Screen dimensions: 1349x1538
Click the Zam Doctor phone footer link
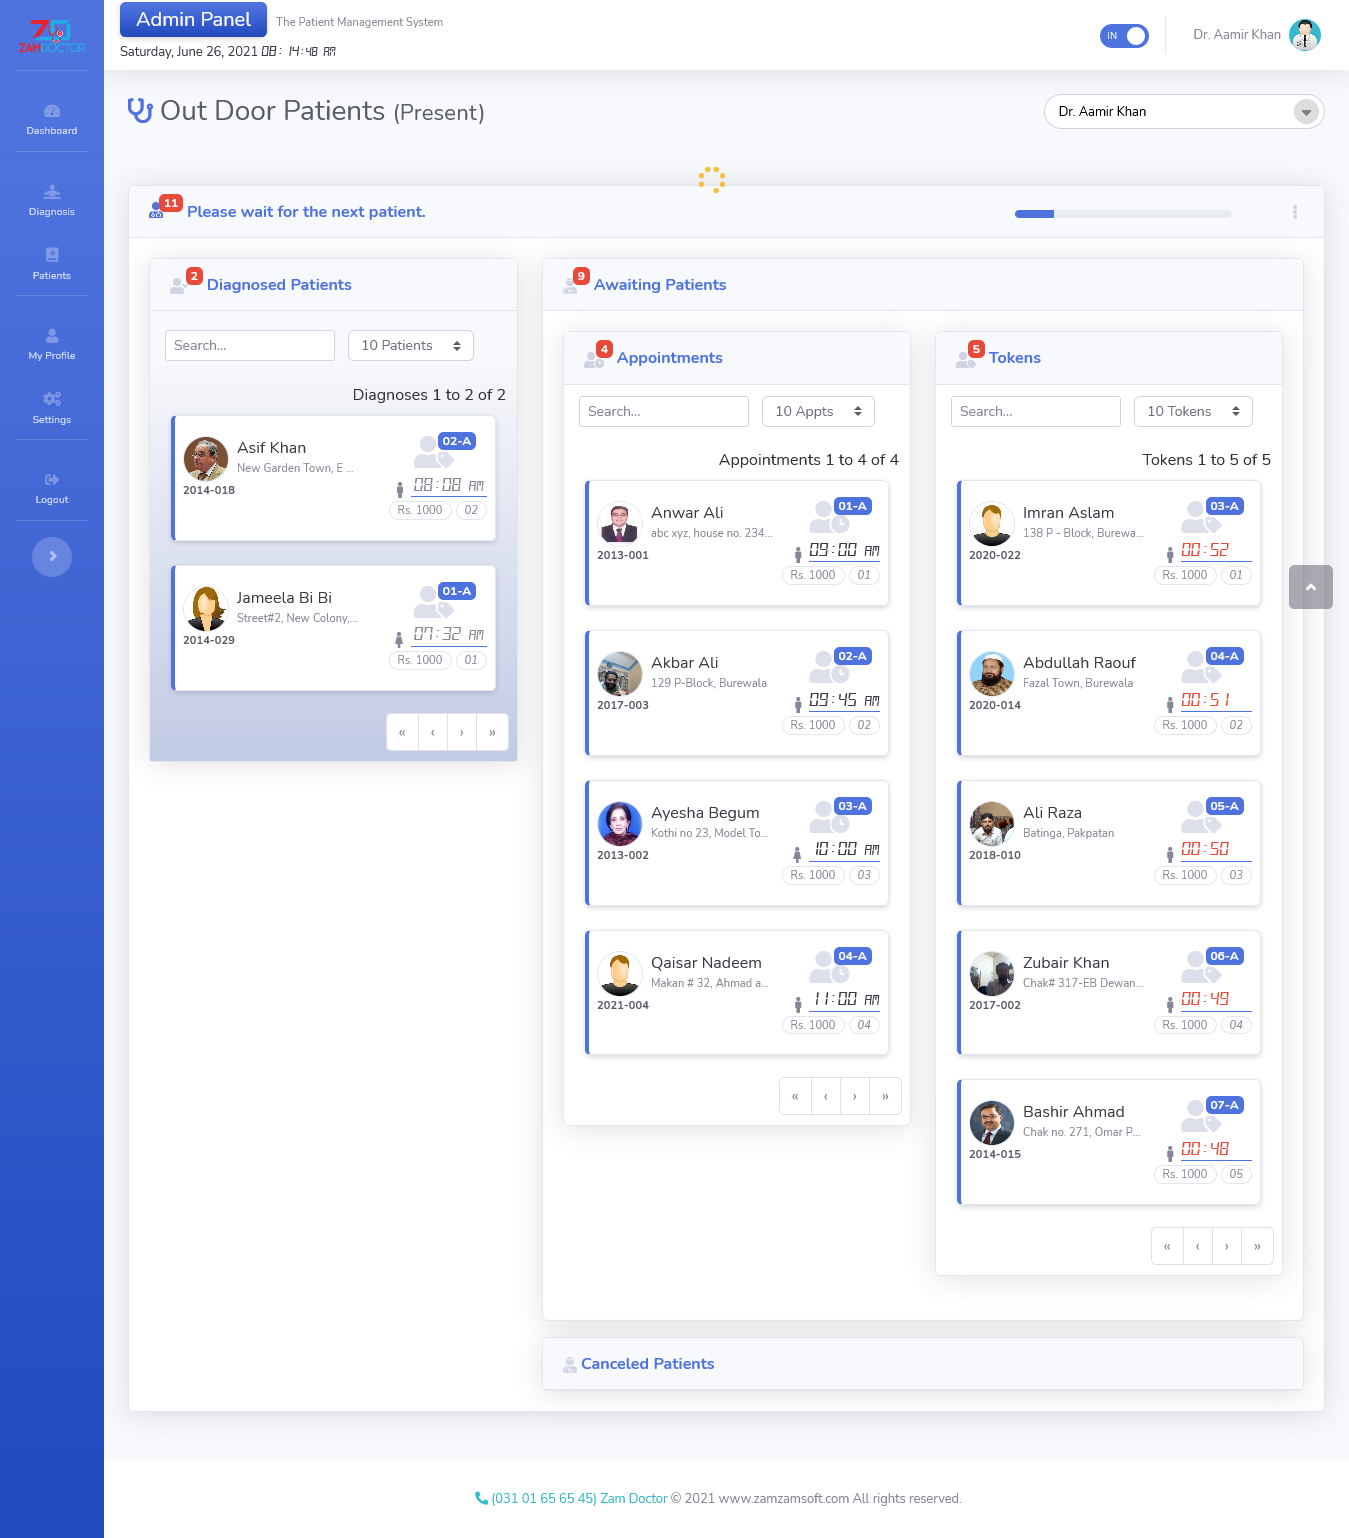tap(571, 1498)
